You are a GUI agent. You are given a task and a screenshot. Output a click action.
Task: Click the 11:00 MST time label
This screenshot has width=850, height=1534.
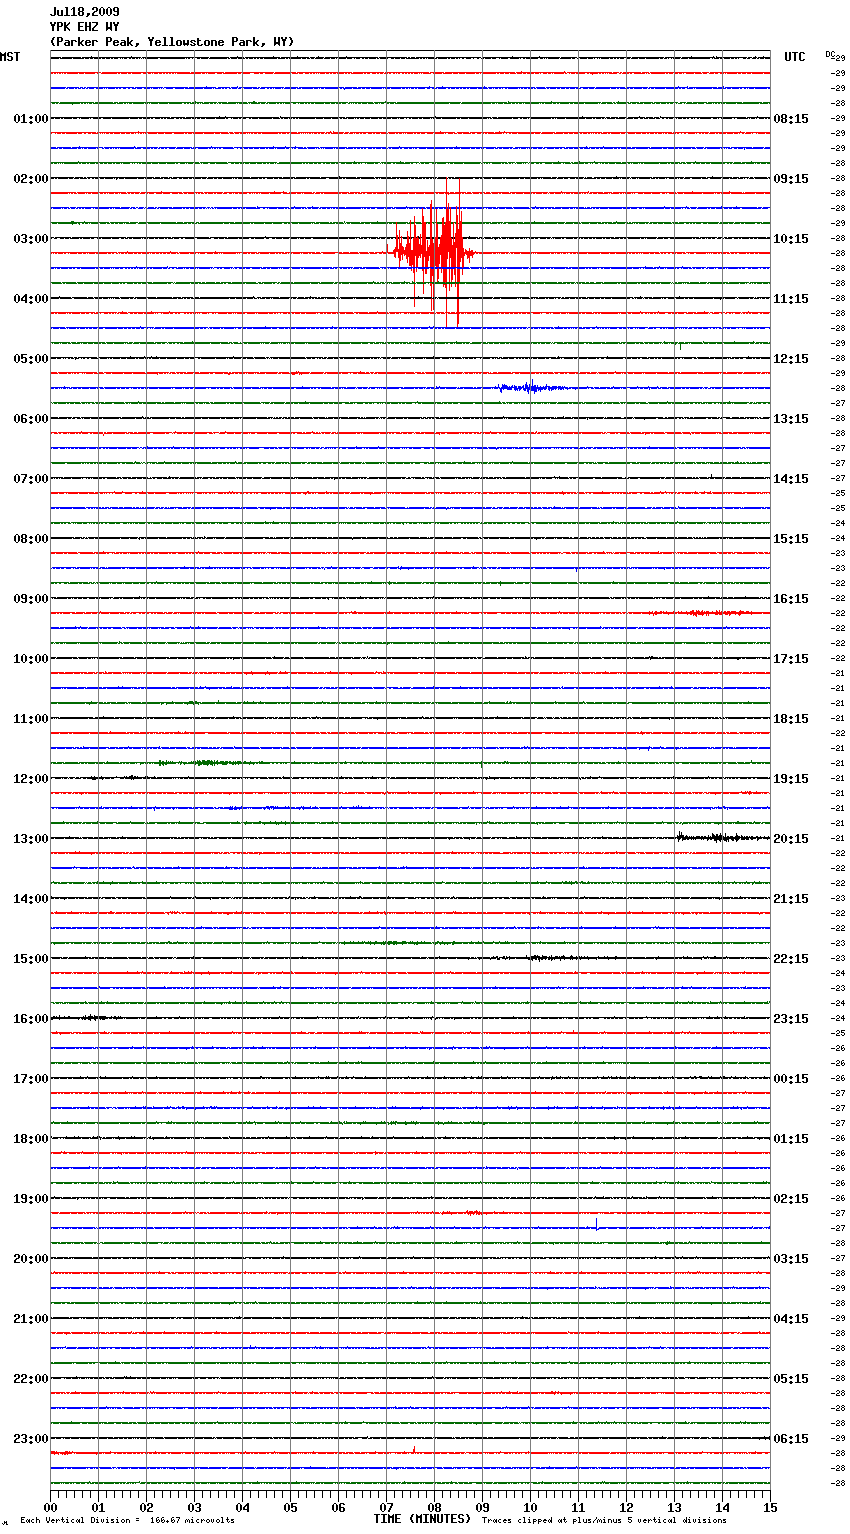pyautogui.click(x=31, y=719)
